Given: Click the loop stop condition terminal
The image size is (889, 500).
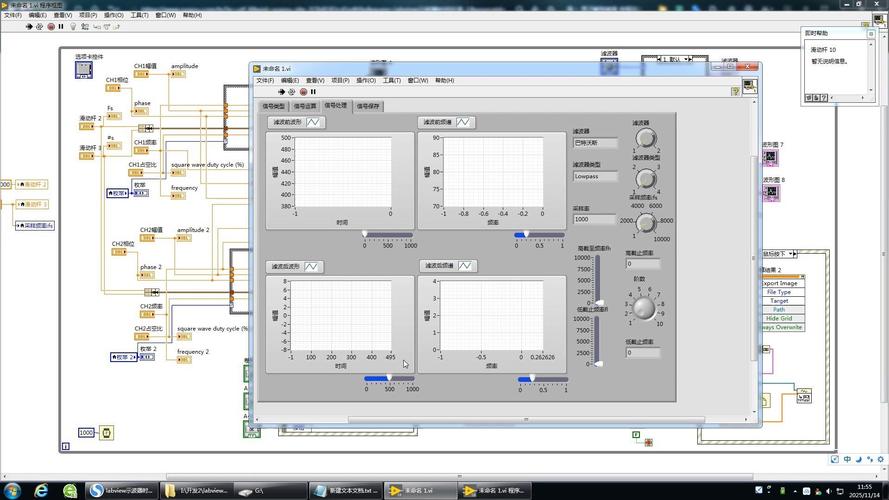Looking at the screenshot, I should (649, 442).
